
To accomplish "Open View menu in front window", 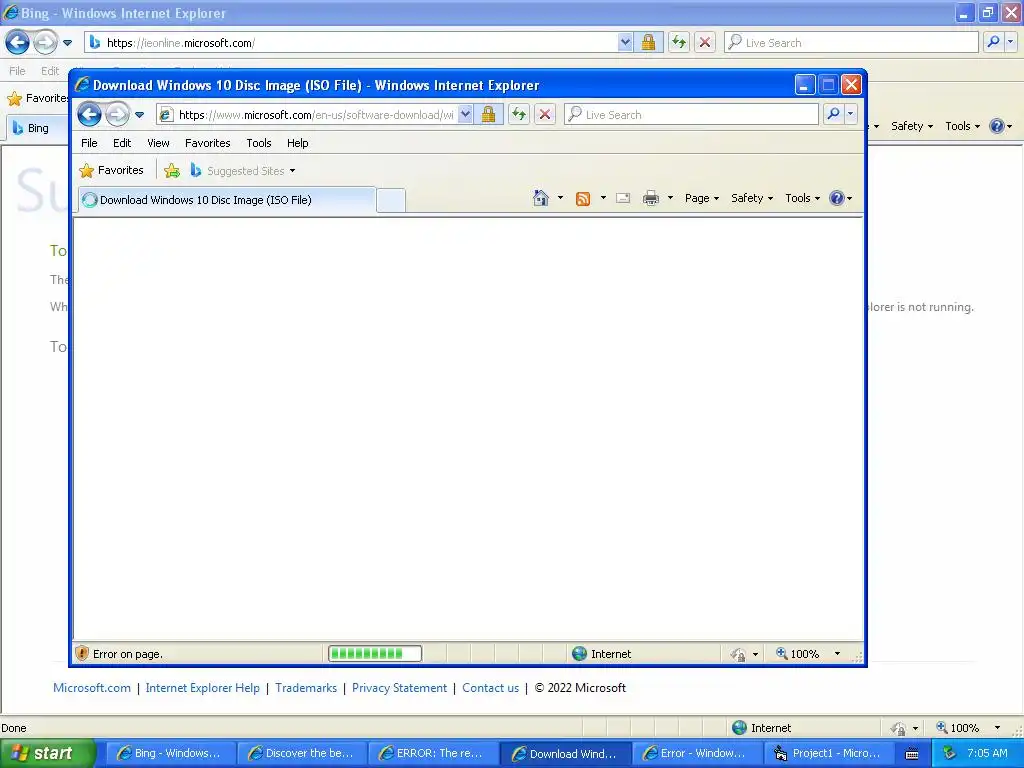I will [x=158, y=143].
